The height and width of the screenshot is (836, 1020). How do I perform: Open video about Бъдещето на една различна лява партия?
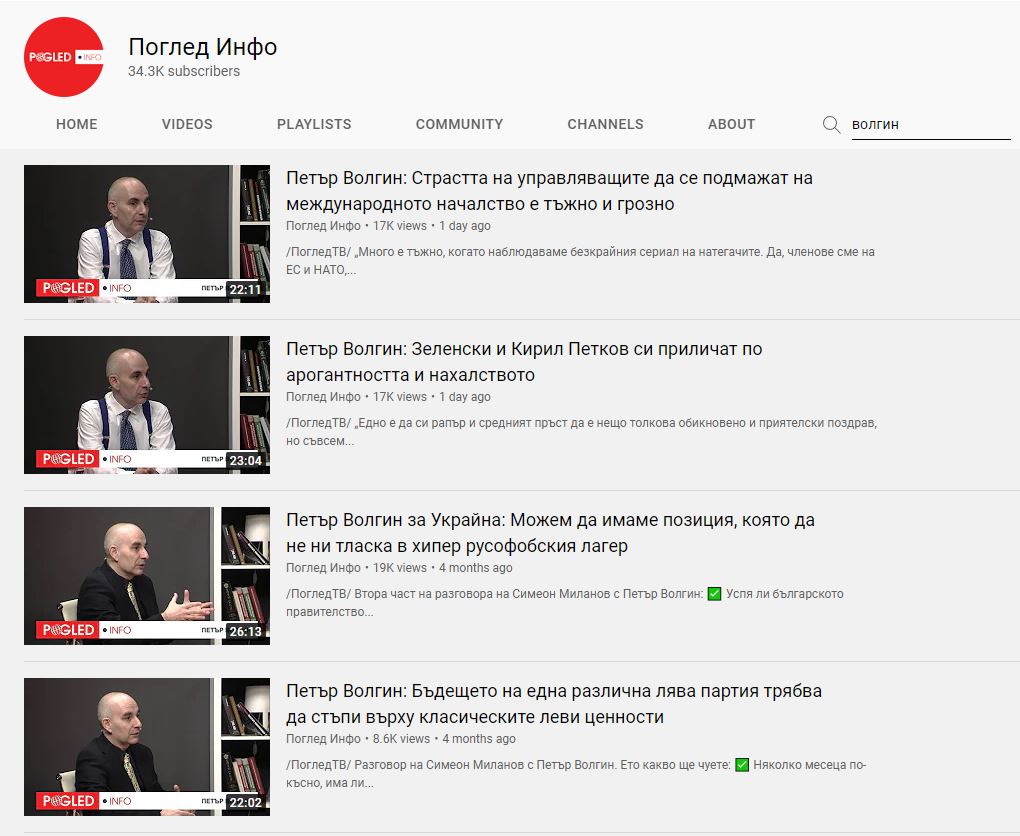554,704
